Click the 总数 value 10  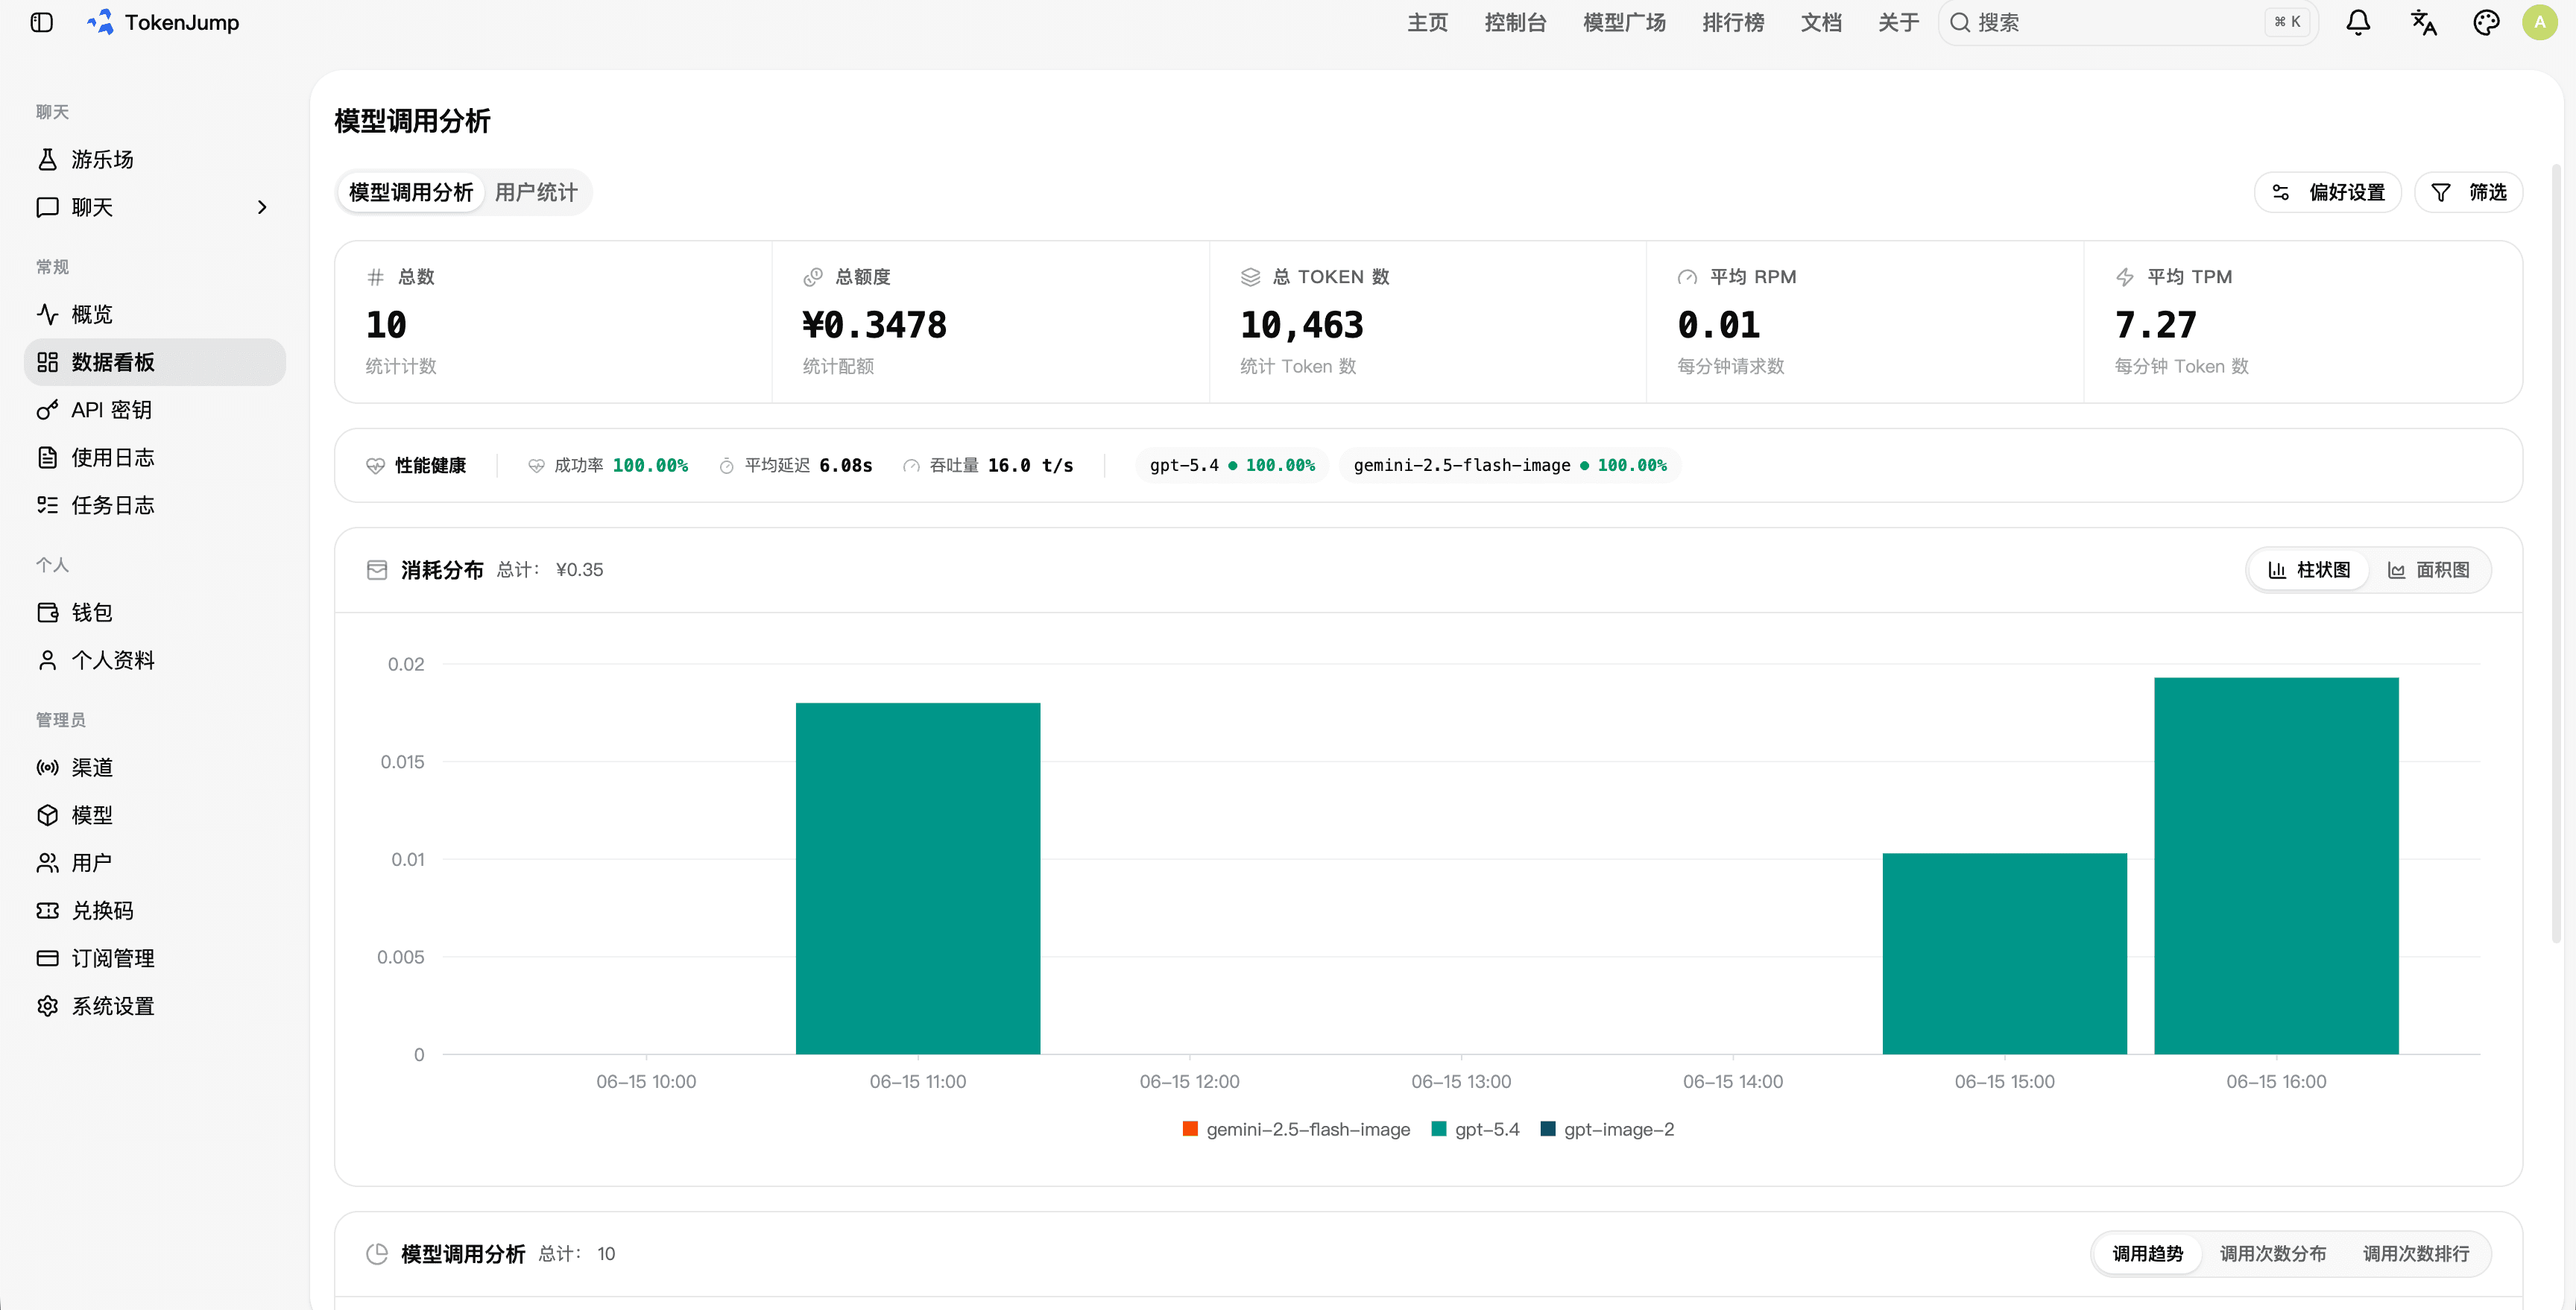click(386, 325)
